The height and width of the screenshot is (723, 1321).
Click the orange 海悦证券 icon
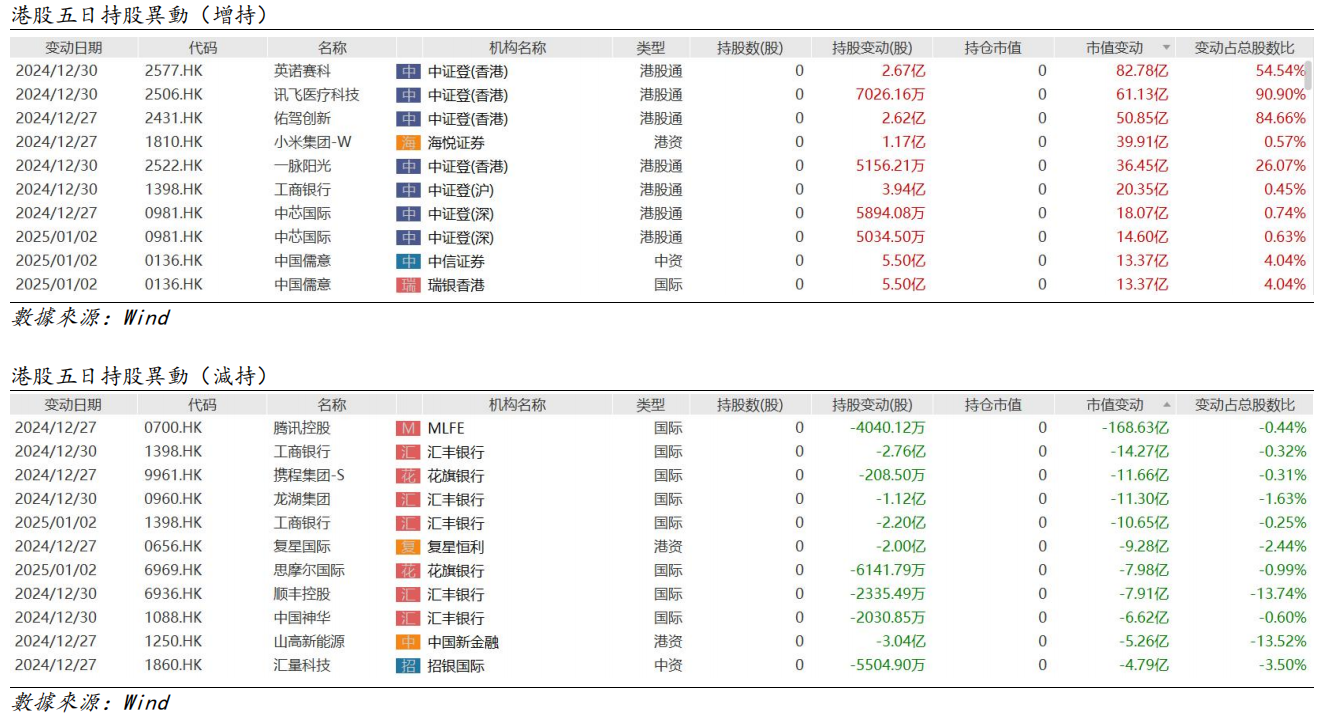(408, 142)
